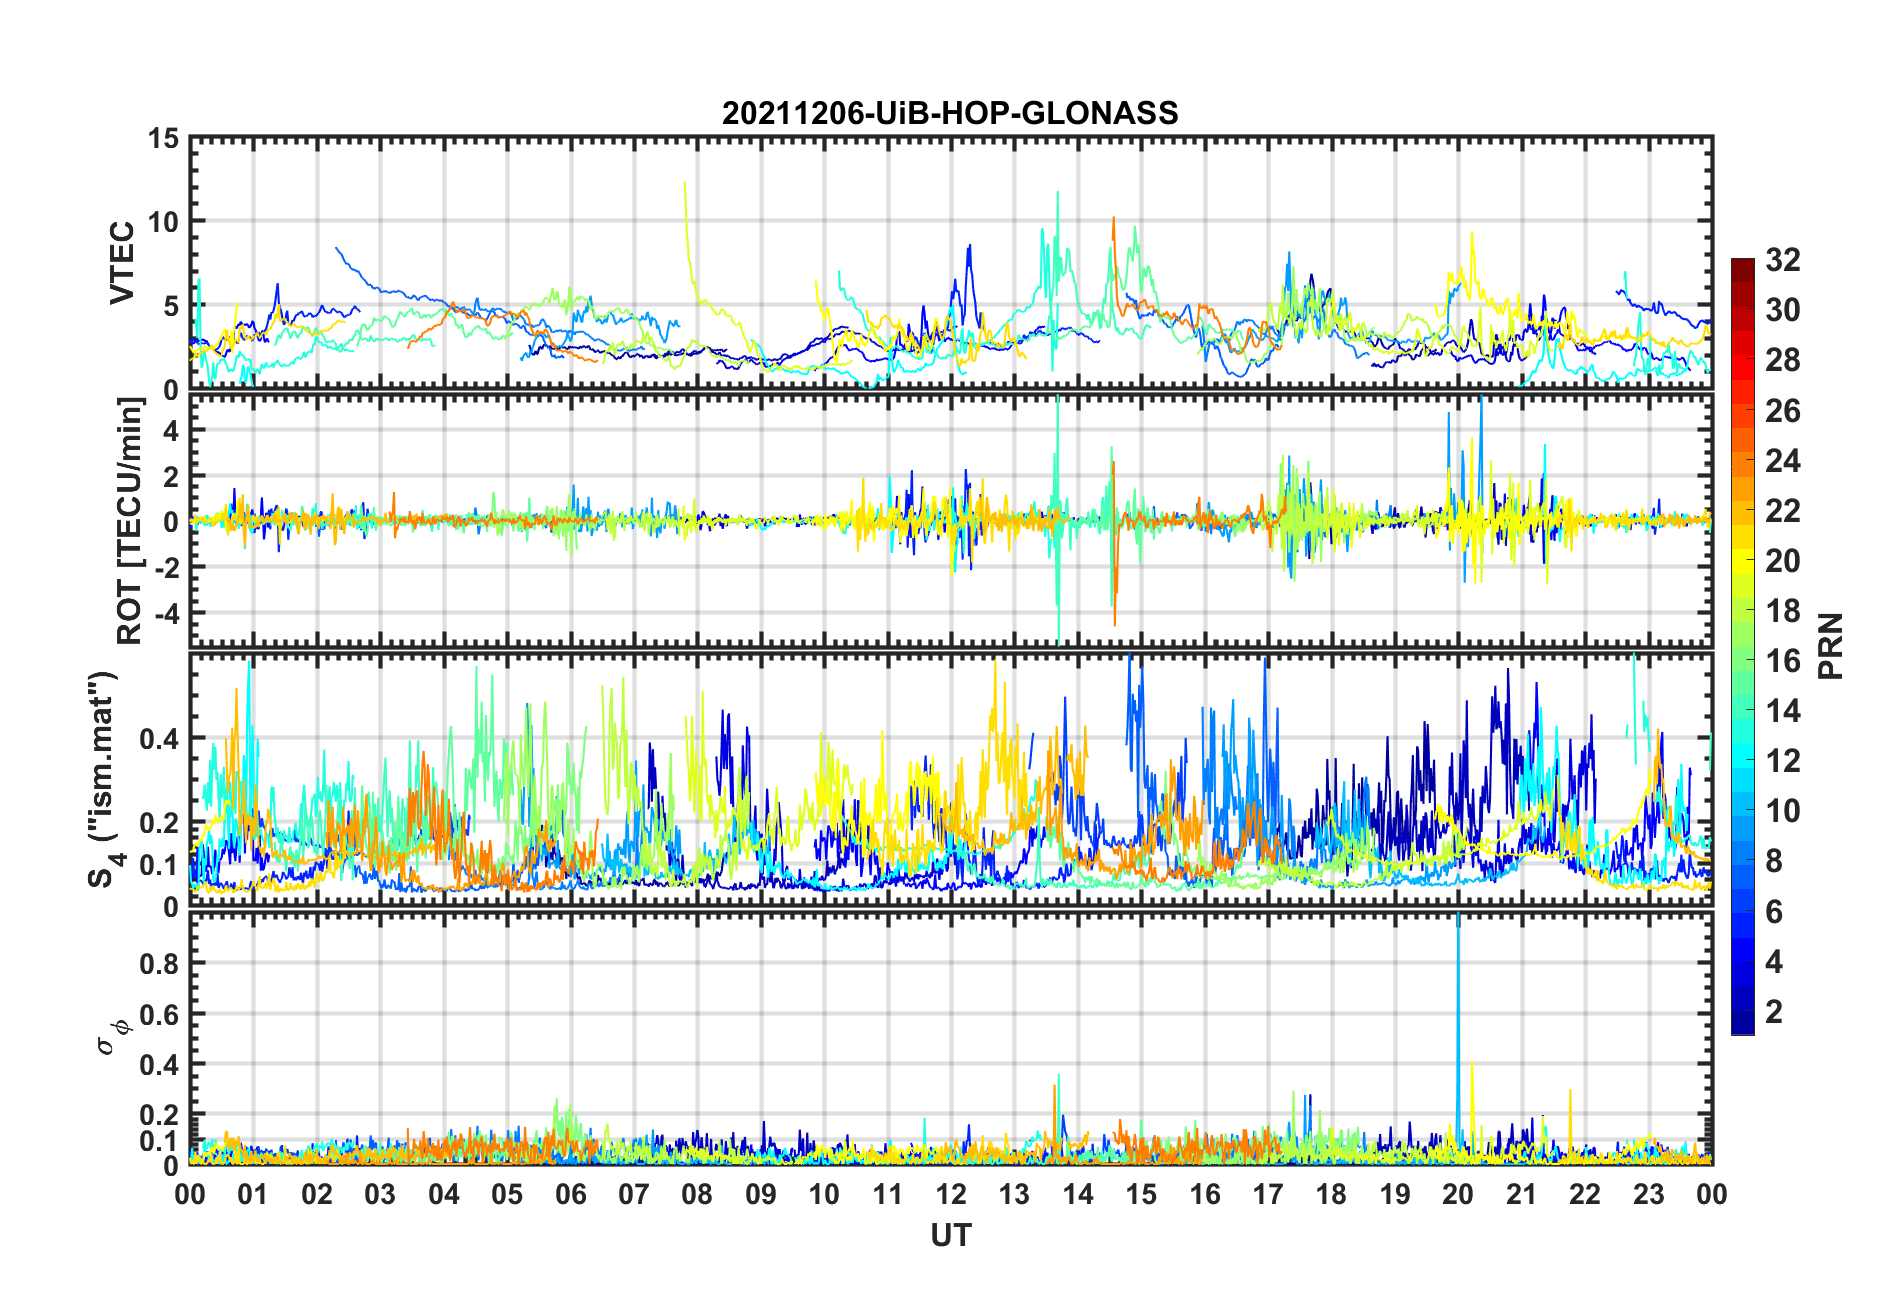The image size is (1902, 1292).
Task: Click colorbar tick label 4
Action: click(x=1774, y=962)
